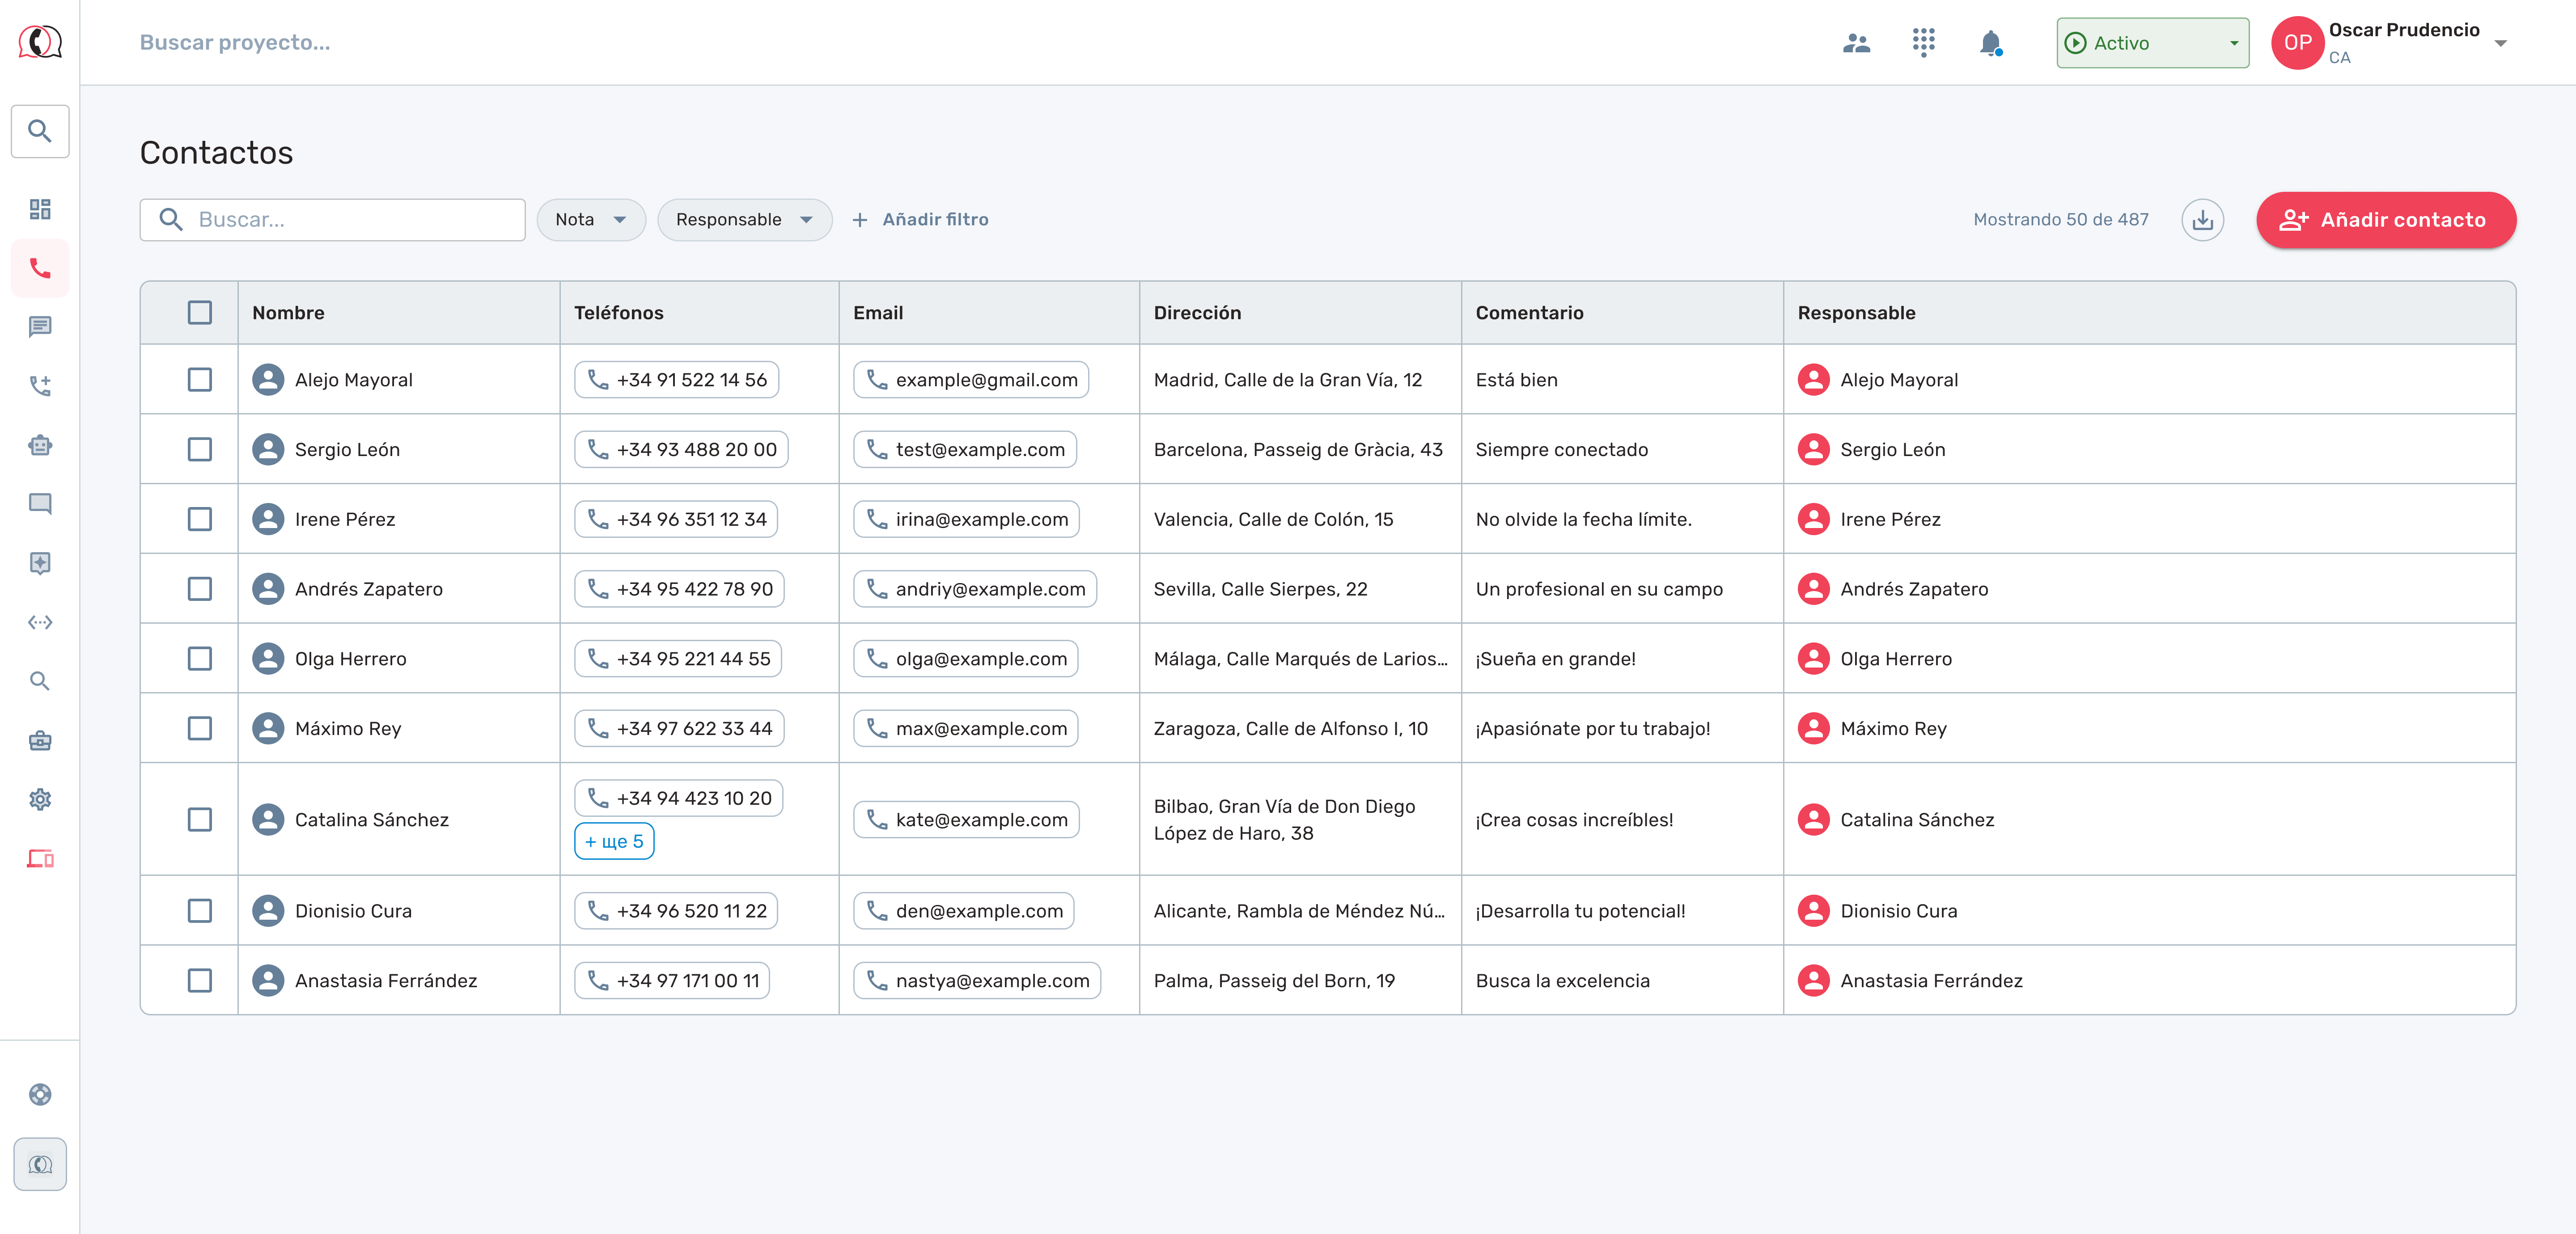Screen dimensions: 2576x1234
Task: Open the dashboard icon in sidebar
Action: 40,209
